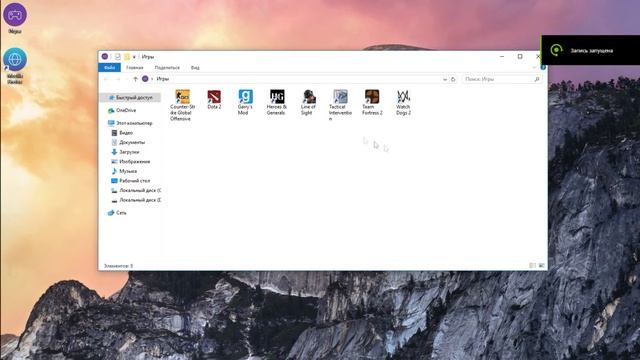Click the search magnifier icon

click(537, 79)
